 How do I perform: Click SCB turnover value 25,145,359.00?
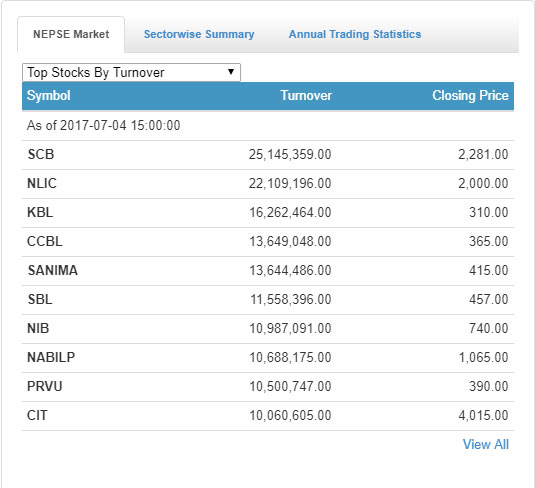(290, 154)
